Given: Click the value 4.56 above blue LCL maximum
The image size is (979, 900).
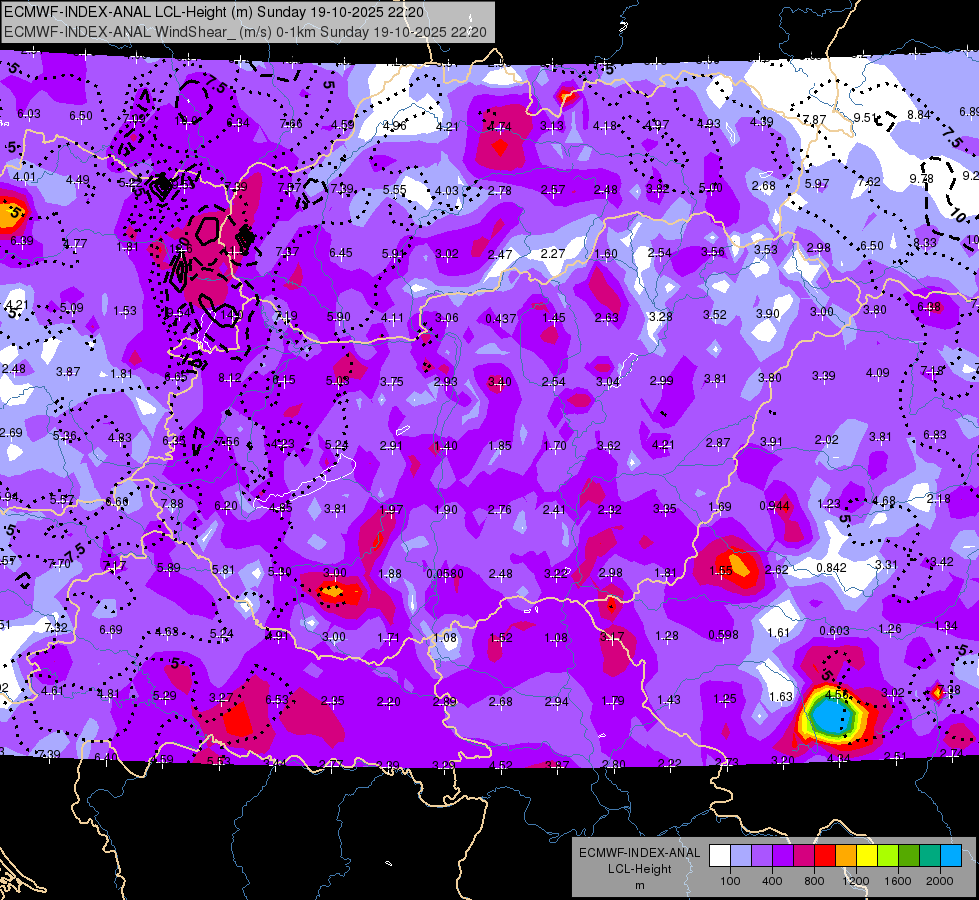Looking at the screenshot, I should pos(837,694).
